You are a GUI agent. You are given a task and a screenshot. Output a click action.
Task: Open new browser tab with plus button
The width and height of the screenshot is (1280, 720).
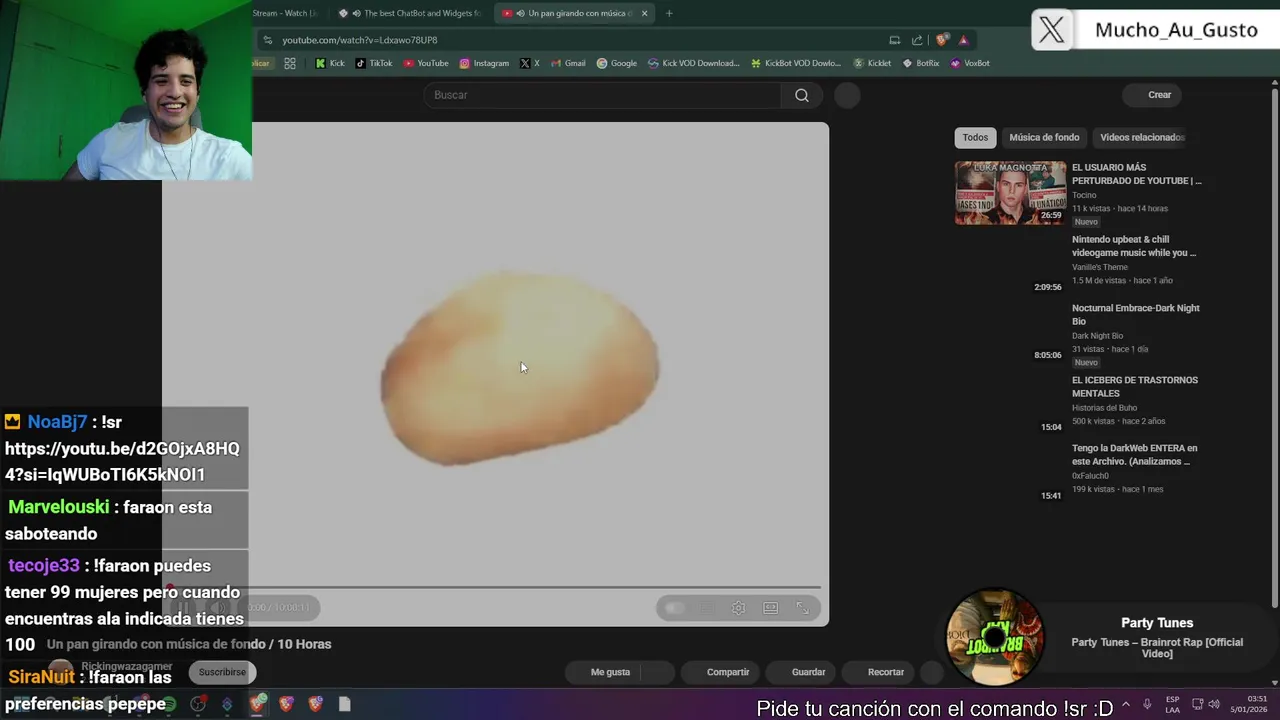click(669, 13)
